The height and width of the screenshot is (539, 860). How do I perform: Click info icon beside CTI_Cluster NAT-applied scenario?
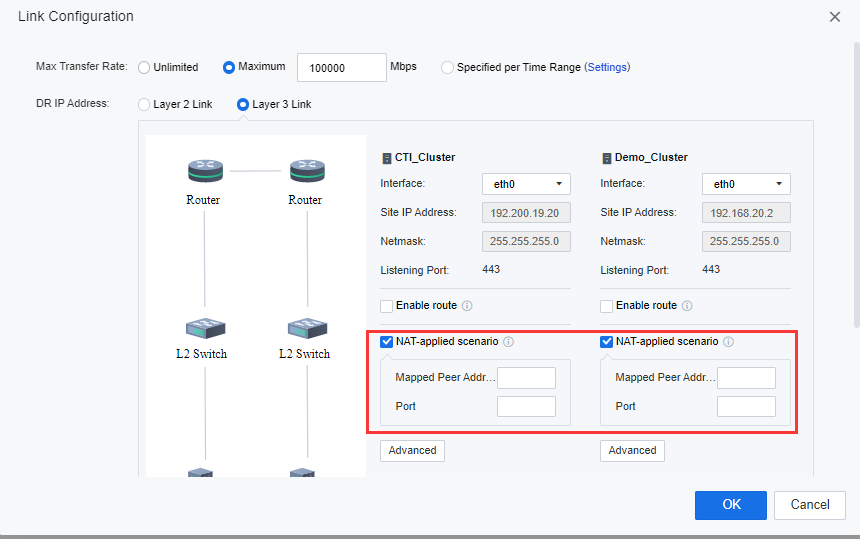(508, 342)
